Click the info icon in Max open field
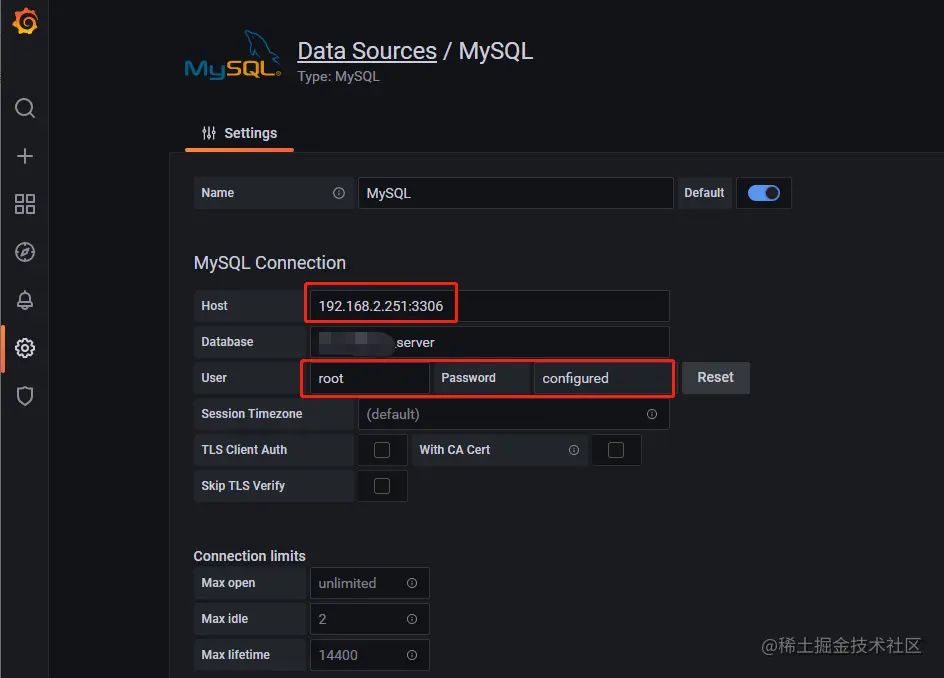944x678 pixels. (x=412, y=583)
